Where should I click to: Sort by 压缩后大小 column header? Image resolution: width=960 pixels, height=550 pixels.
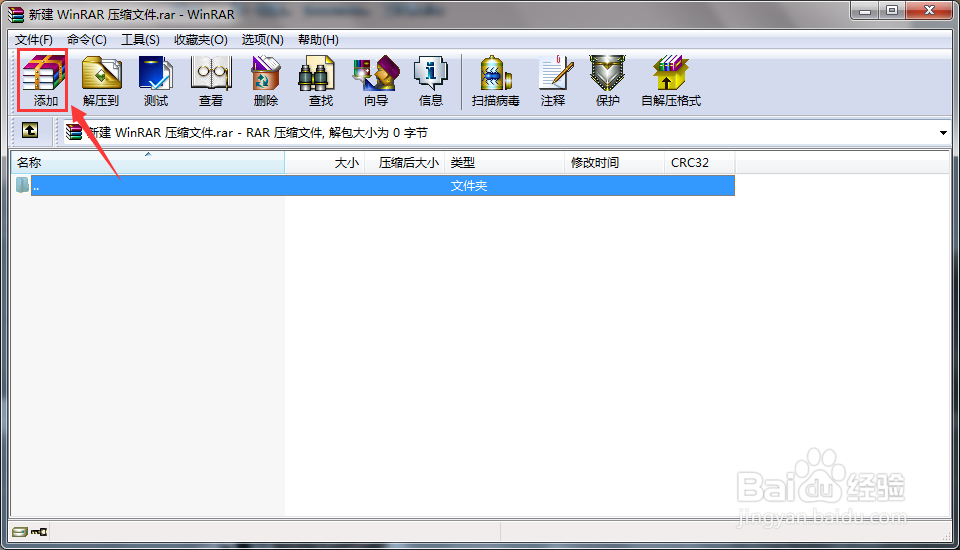405,163
